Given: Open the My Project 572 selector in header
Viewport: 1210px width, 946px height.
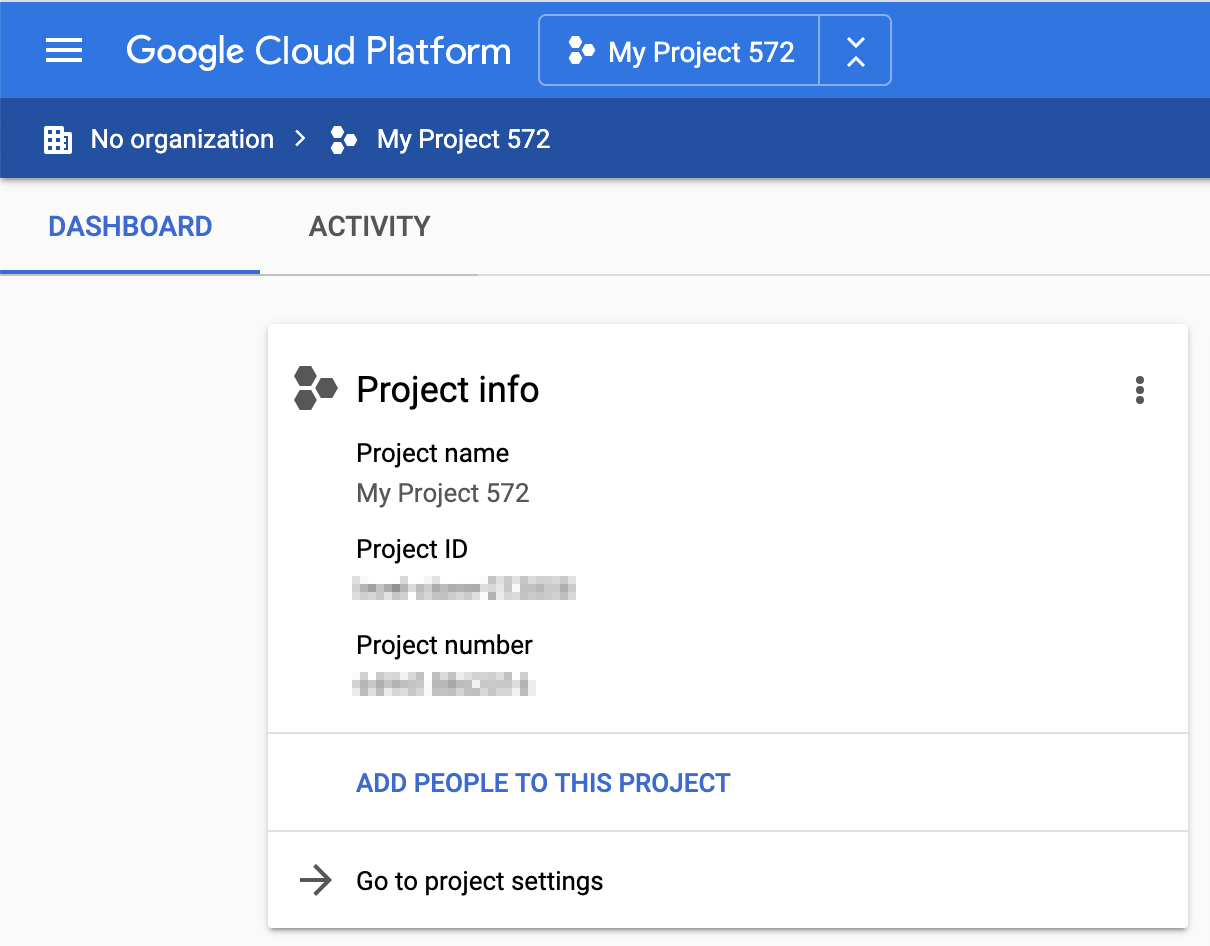Looking at the screenshot, I should coord(680,51).
